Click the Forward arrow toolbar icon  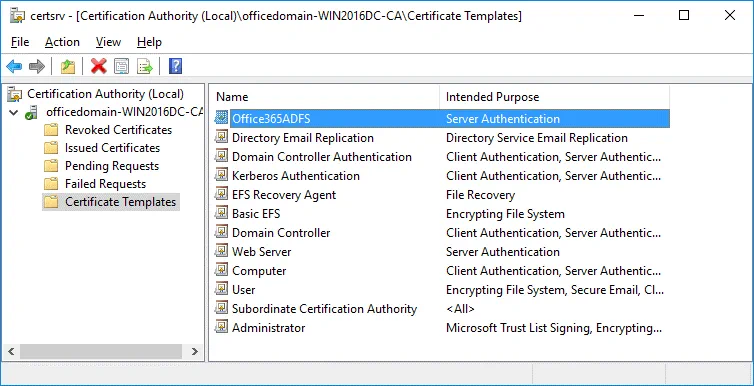(37, 66)
